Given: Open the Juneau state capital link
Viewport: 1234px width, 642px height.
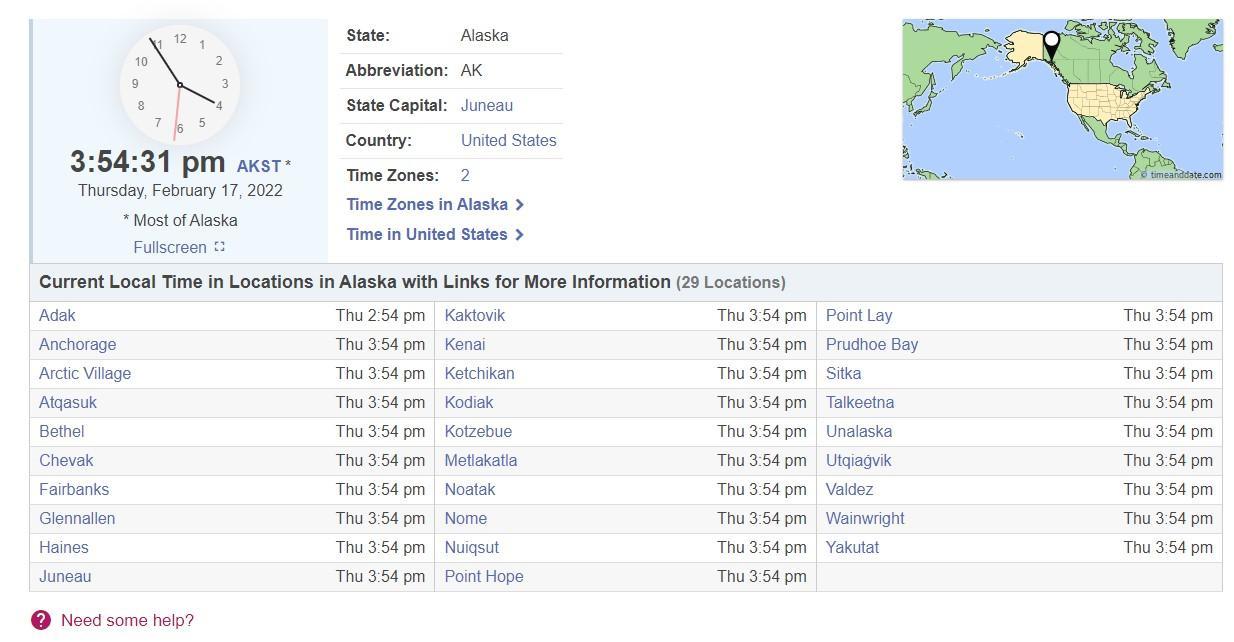Looking at the screenshot, I should click(x=487, y=106).
